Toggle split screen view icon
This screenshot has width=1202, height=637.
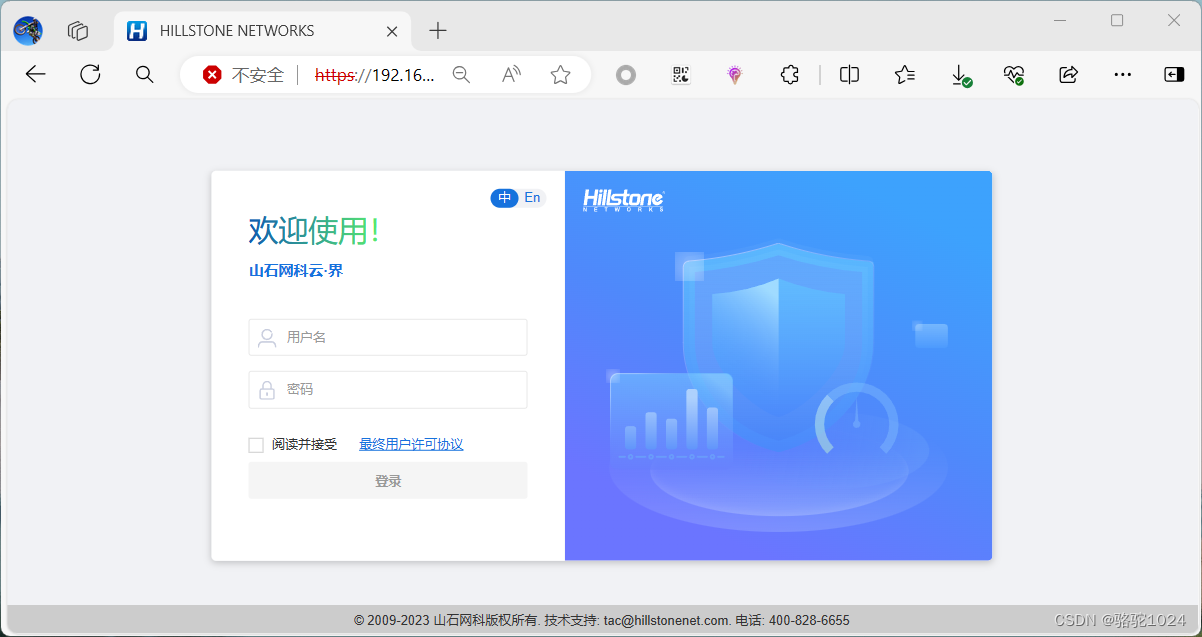click(849, 74)
